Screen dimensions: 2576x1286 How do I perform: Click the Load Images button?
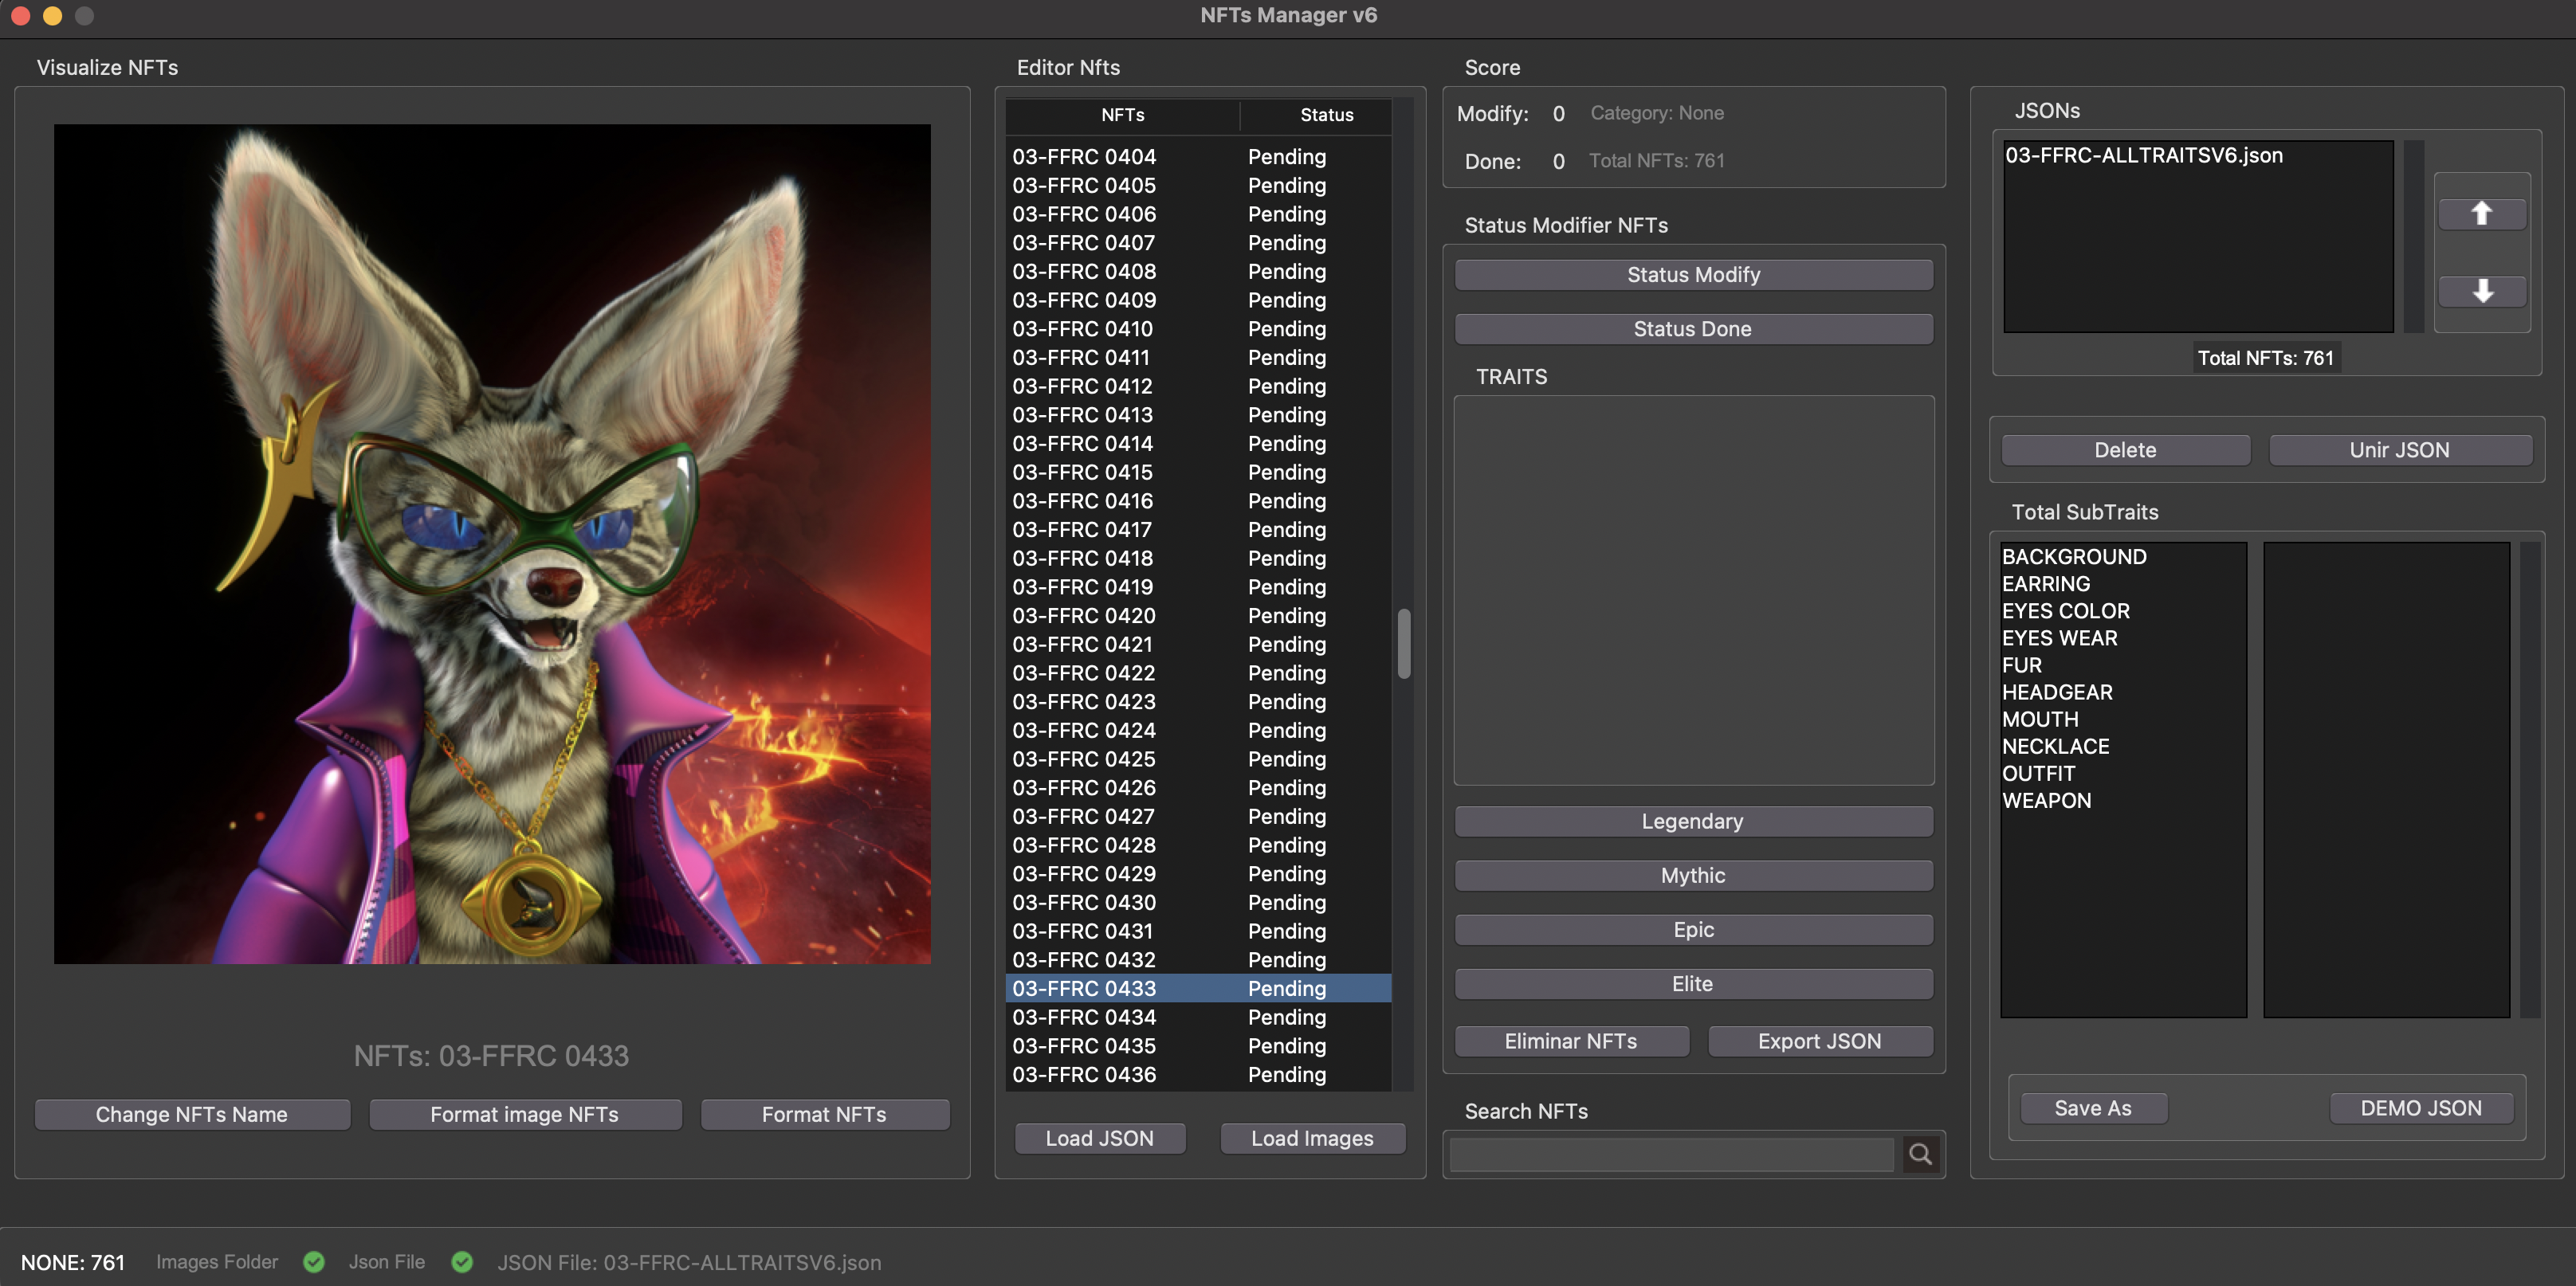pos(1312,1138)
